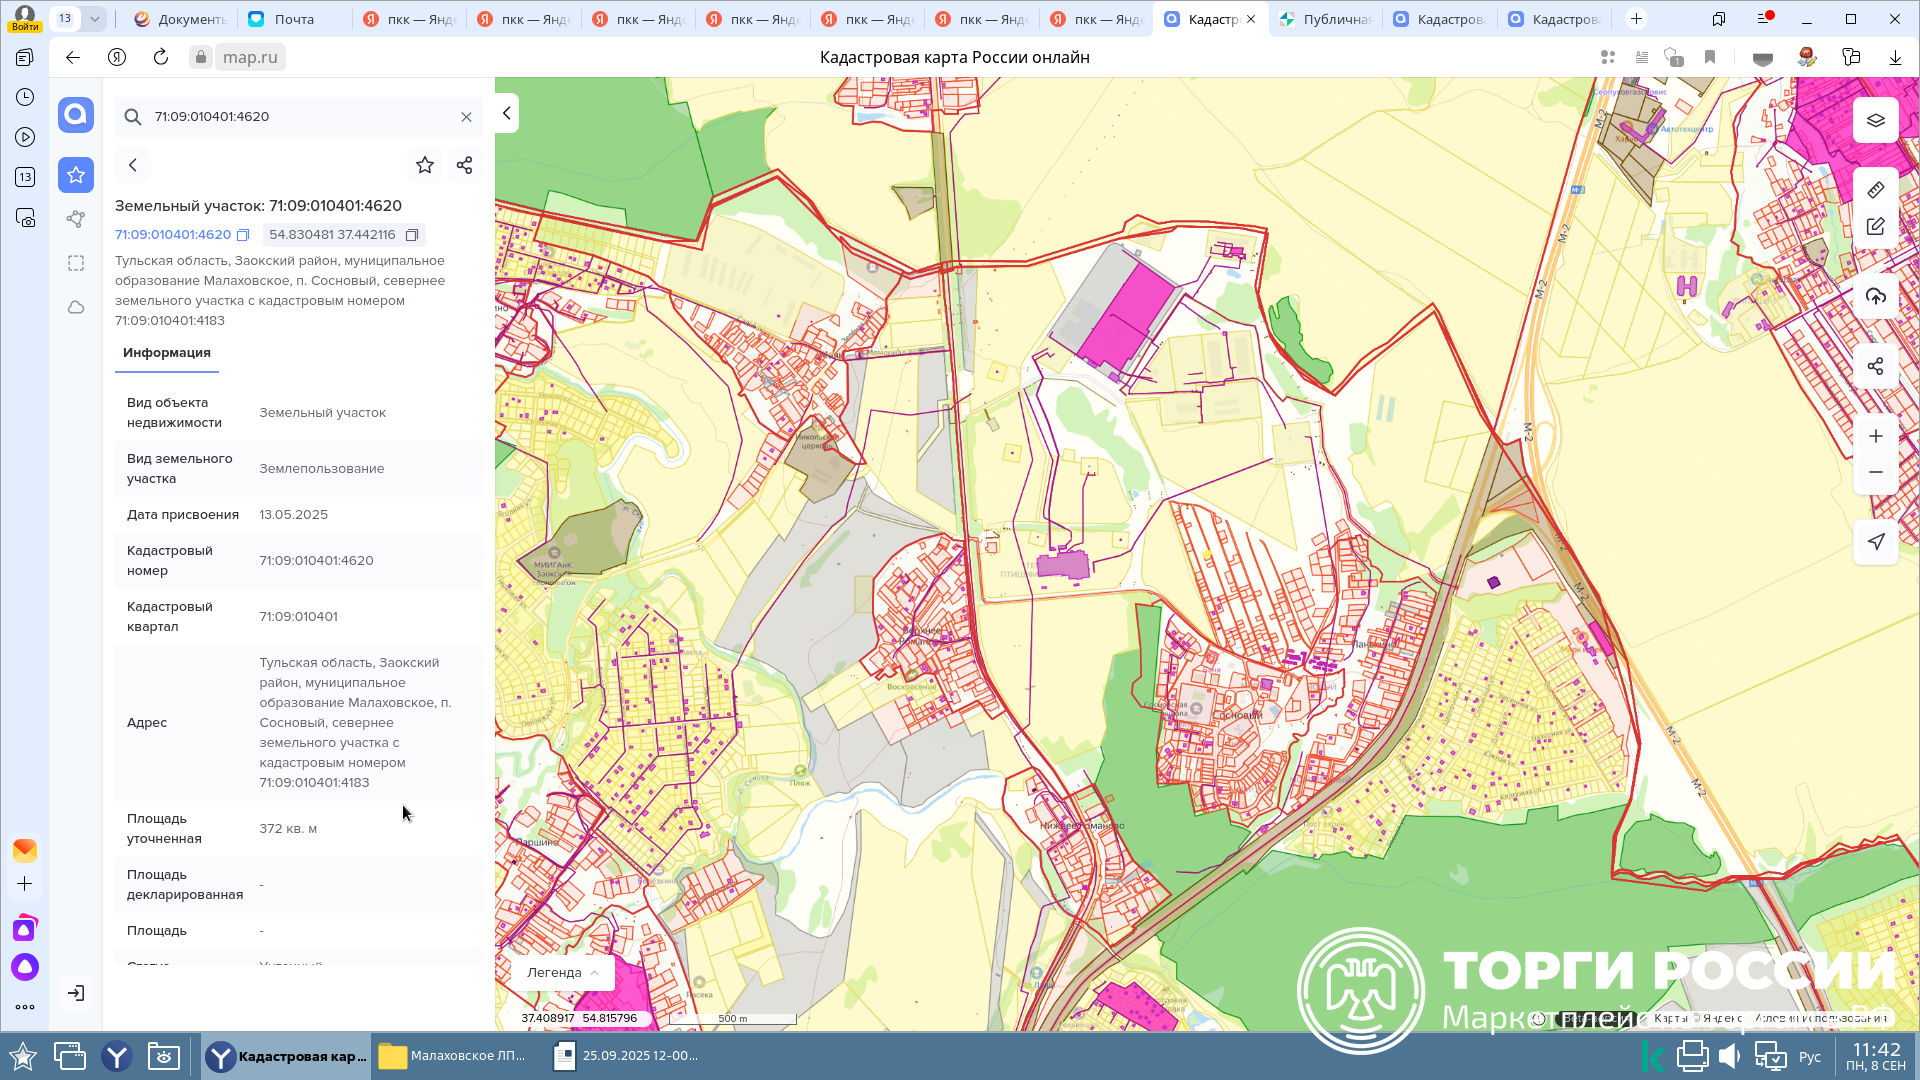Zoom in on the map
Viewport: 1920px width, 1080px height.
coord(1875,436)
